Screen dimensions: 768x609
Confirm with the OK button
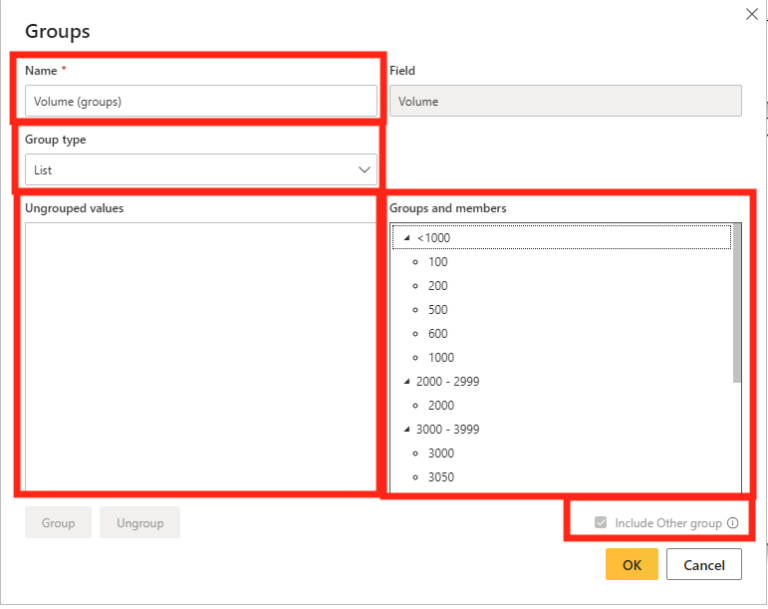[631, 564]
